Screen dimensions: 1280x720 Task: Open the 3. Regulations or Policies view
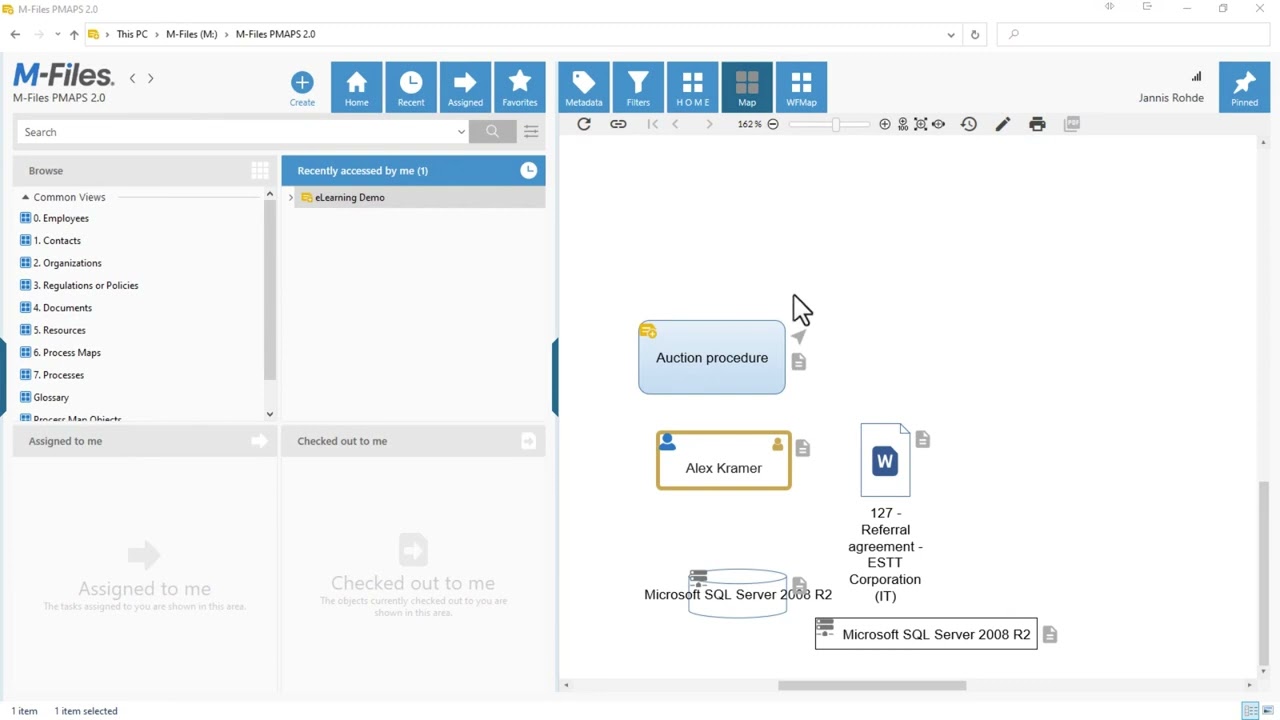click(86, 285)
